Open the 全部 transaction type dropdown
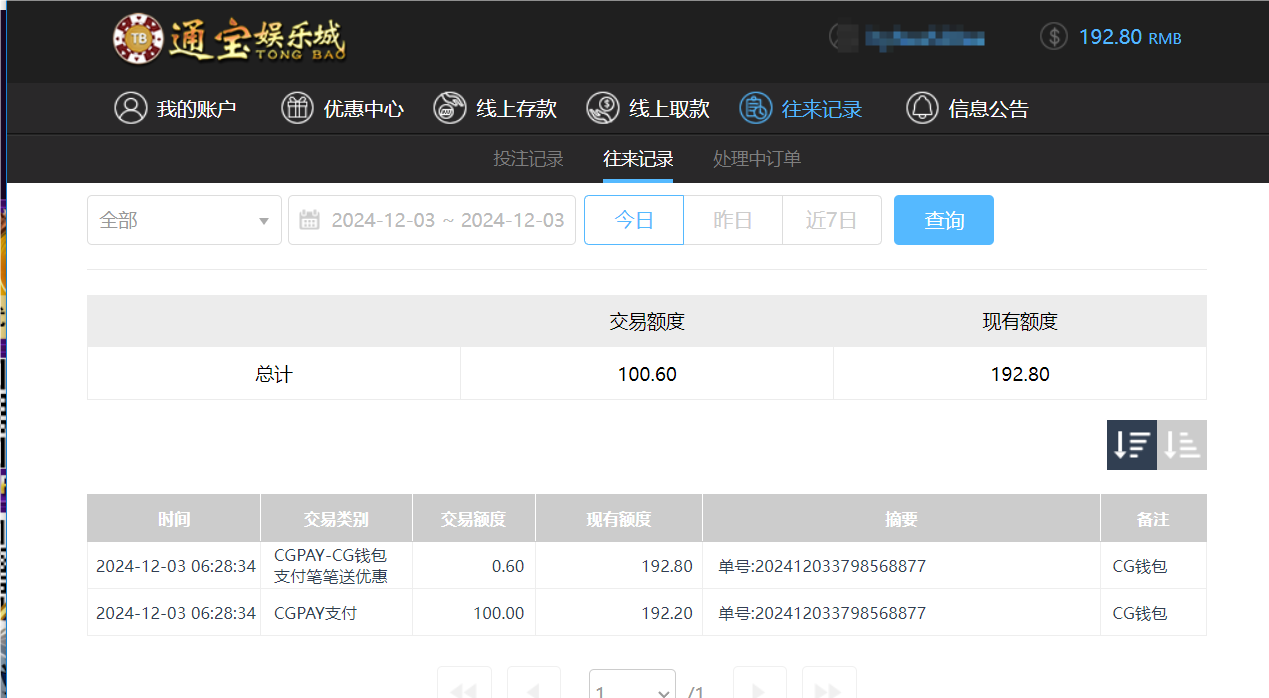This screenshot has height=698, width=1269. [184, 220]
